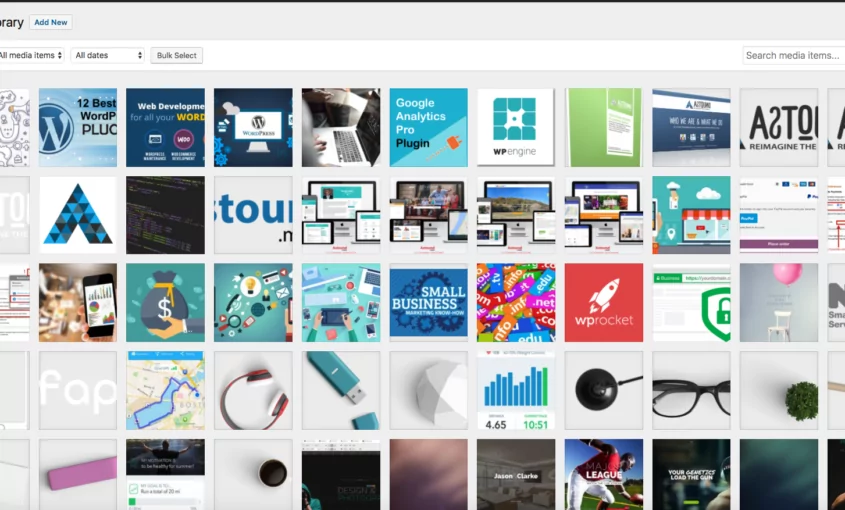Open the pink balloon and chair thumbnail
845x510 pixels.
tap(779, 302)
